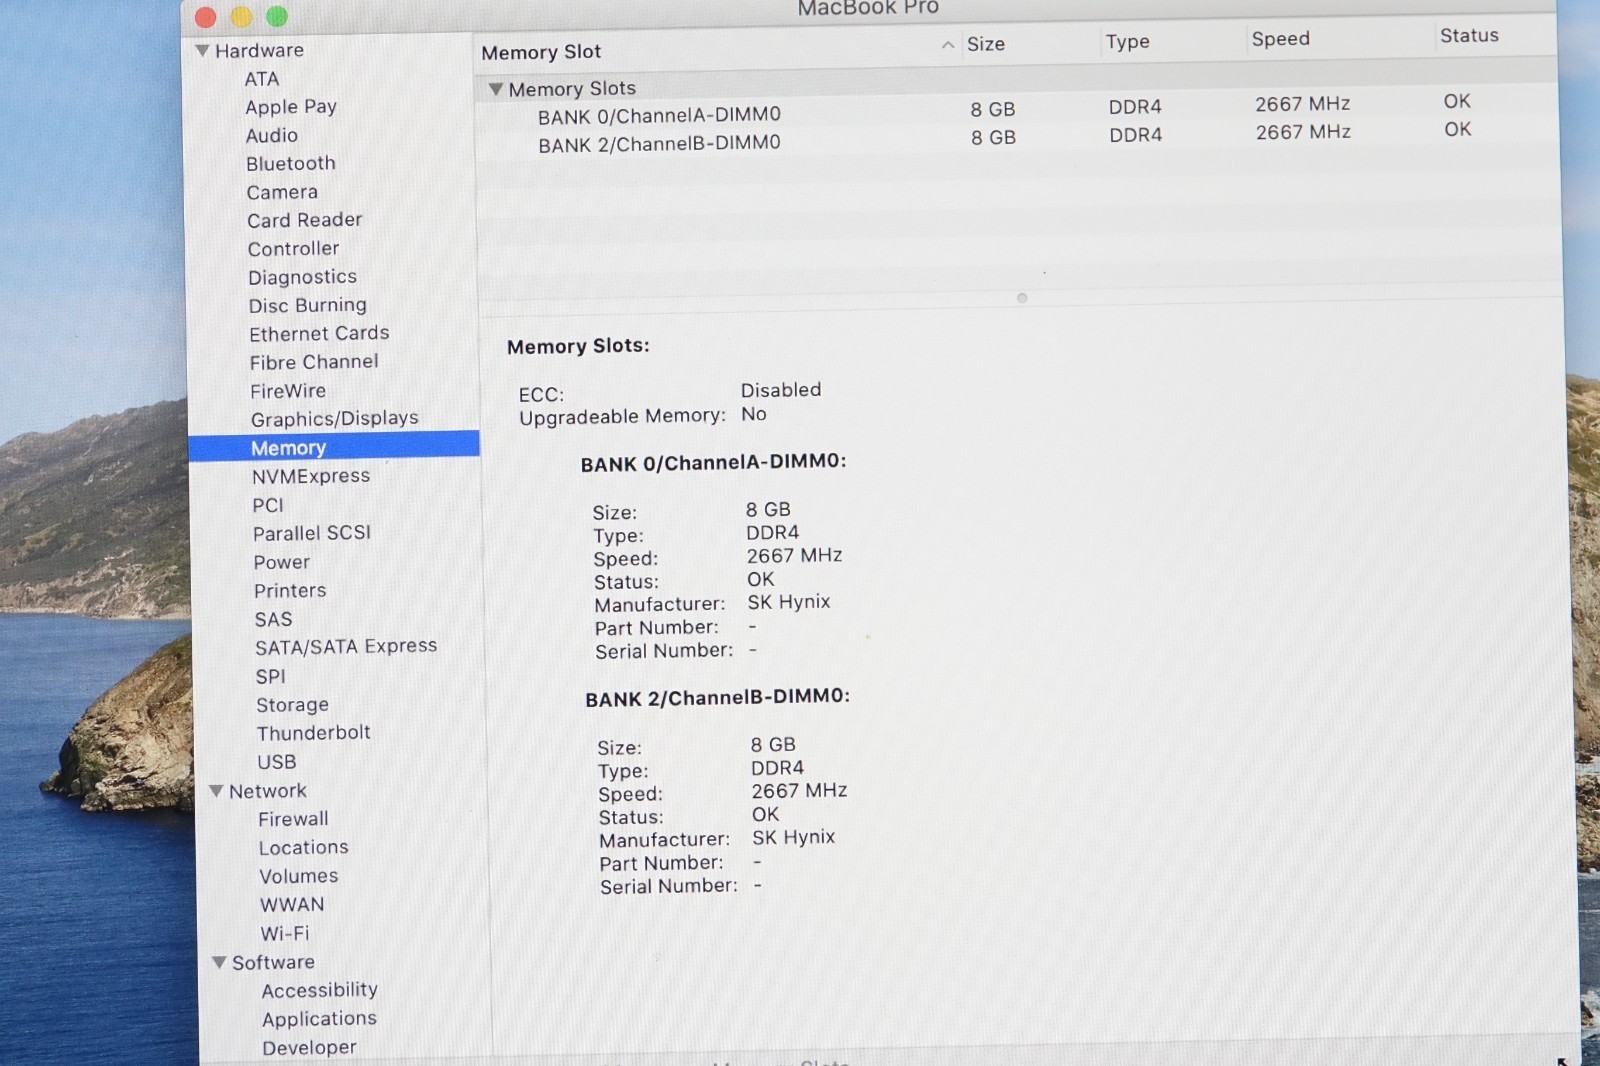Open Wi-Fi under Network
The image size is (1600, 1066).
click(x=284, y=933)
